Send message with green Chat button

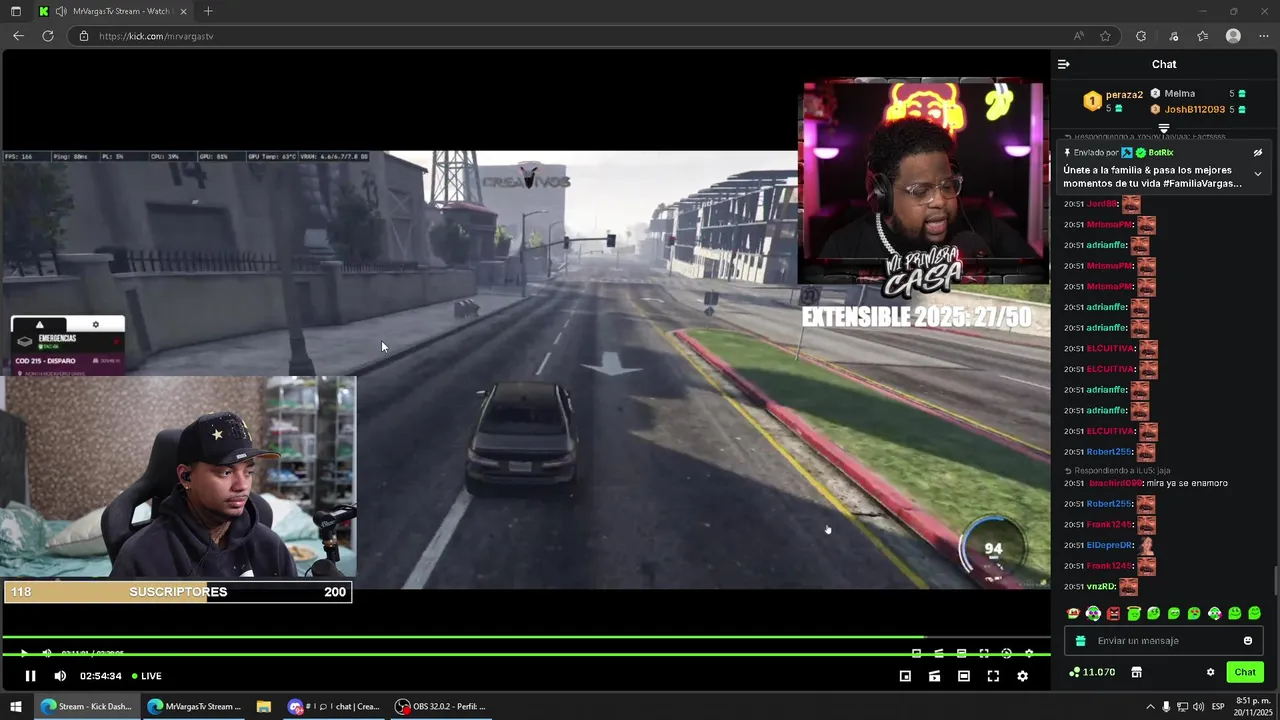click(1245, 672)
